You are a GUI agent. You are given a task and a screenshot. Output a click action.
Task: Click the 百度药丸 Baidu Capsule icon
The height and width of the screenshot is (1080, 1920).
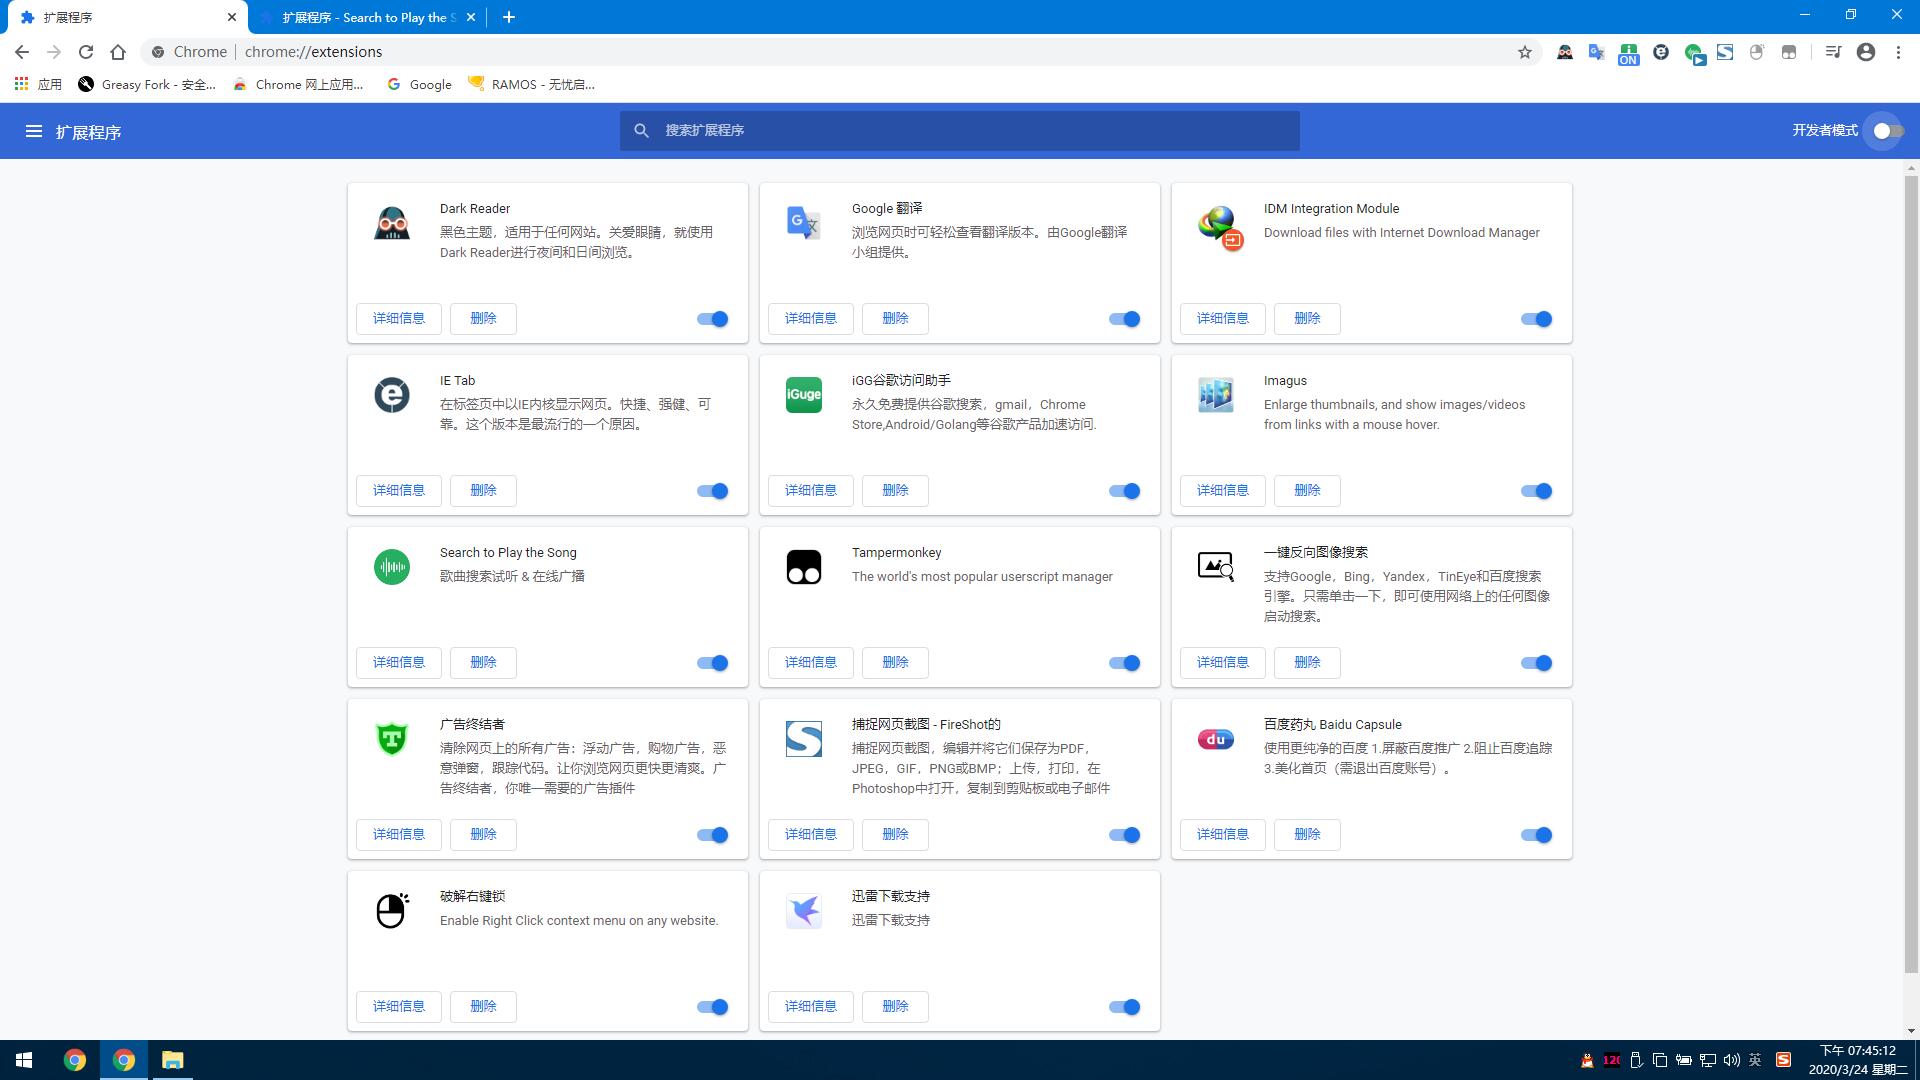pyautogui.click(x=1216, y=739)
